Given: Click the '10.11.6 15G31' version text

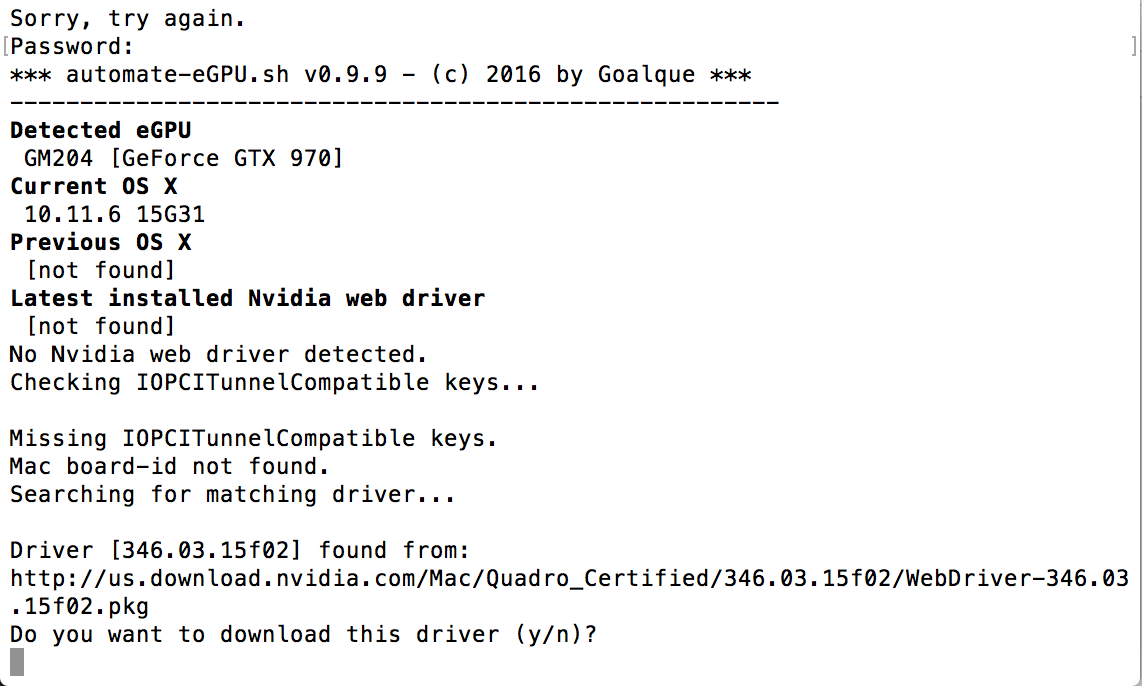Looking at the screenshot, I should [x=114, y=214].
